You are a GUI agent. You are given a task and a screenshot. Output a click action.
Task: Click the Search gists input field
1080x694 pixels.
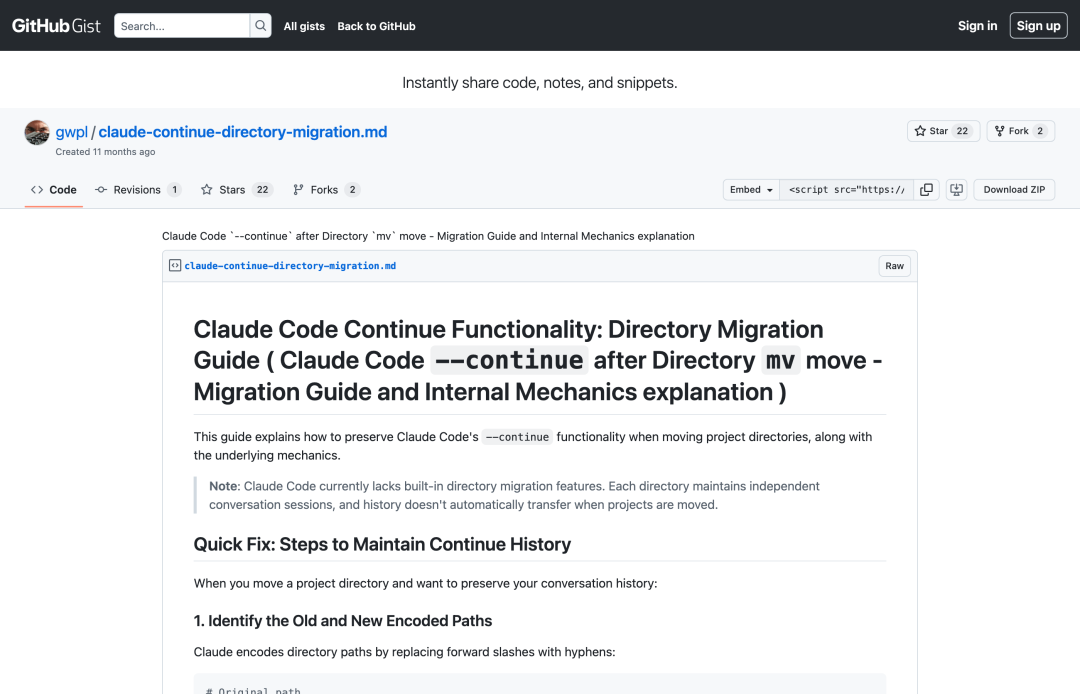[182, 26]
